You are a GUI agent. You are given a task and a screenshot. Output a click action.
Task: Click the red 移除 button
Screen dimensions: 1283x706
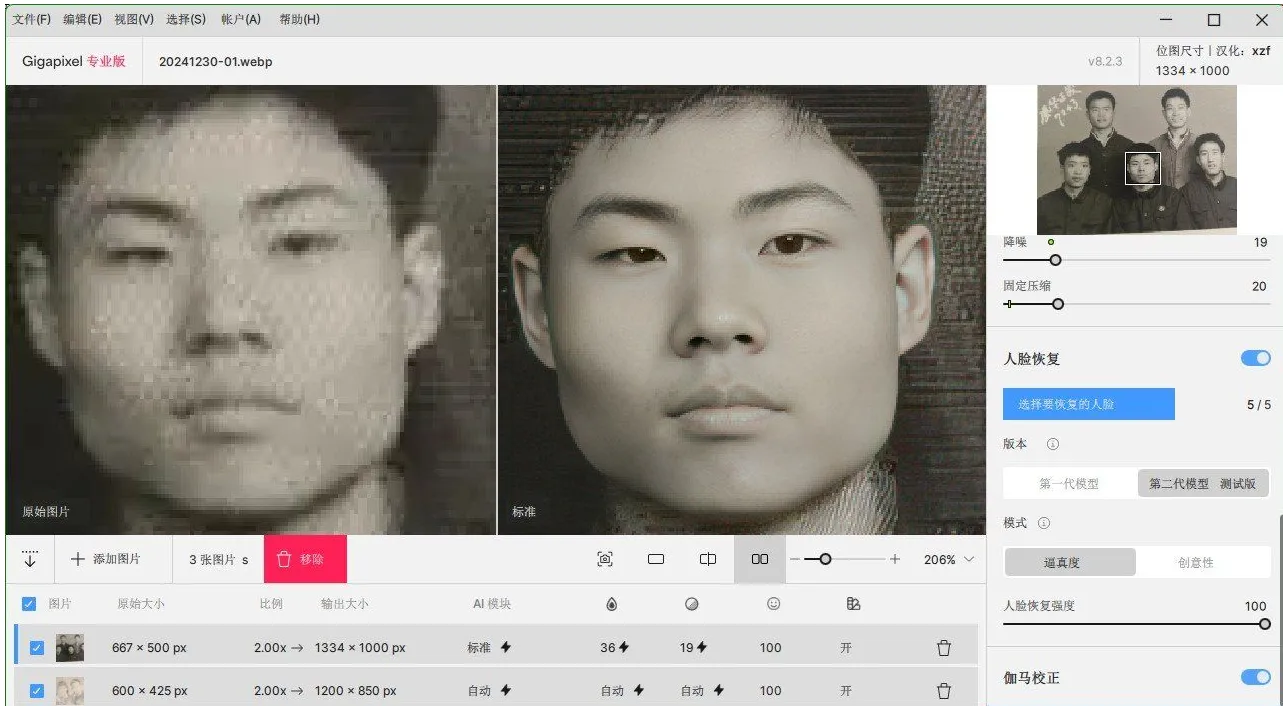point(305,560)
